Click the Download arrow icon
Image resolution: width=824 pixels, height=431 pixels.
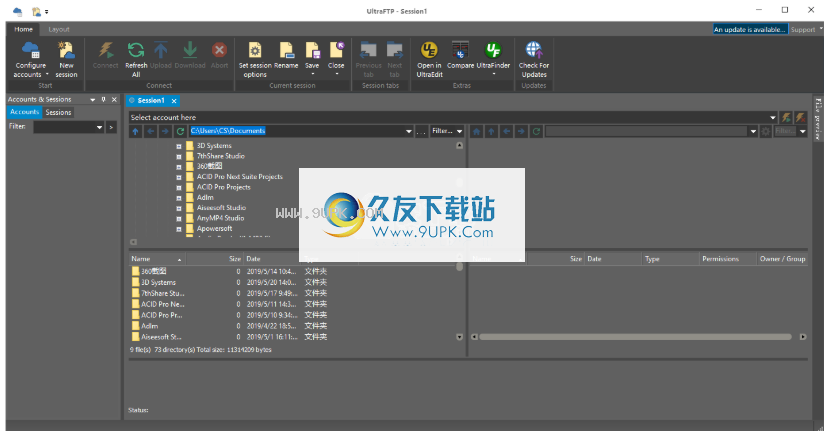pos(190,50)
